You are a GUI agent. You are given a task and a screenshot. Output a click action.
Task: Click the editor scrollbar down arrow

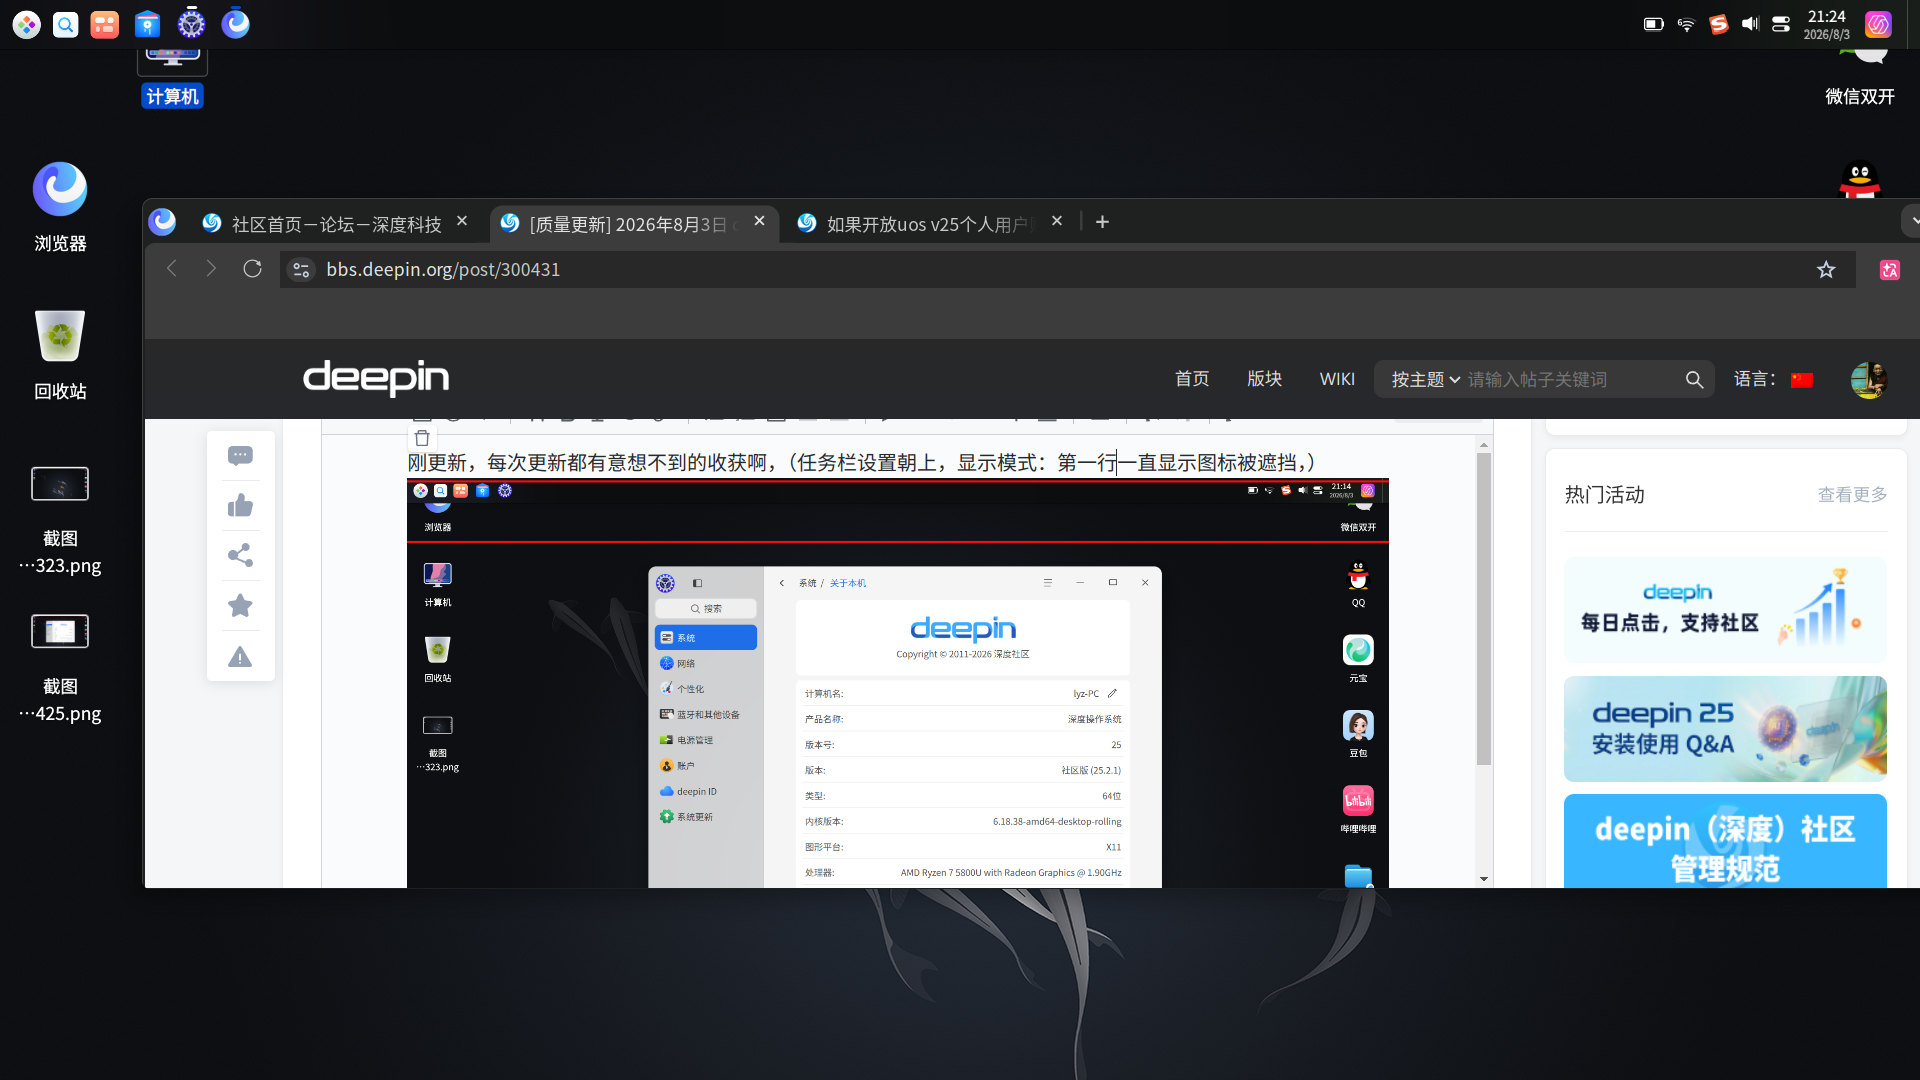(x=1484, y=879)
